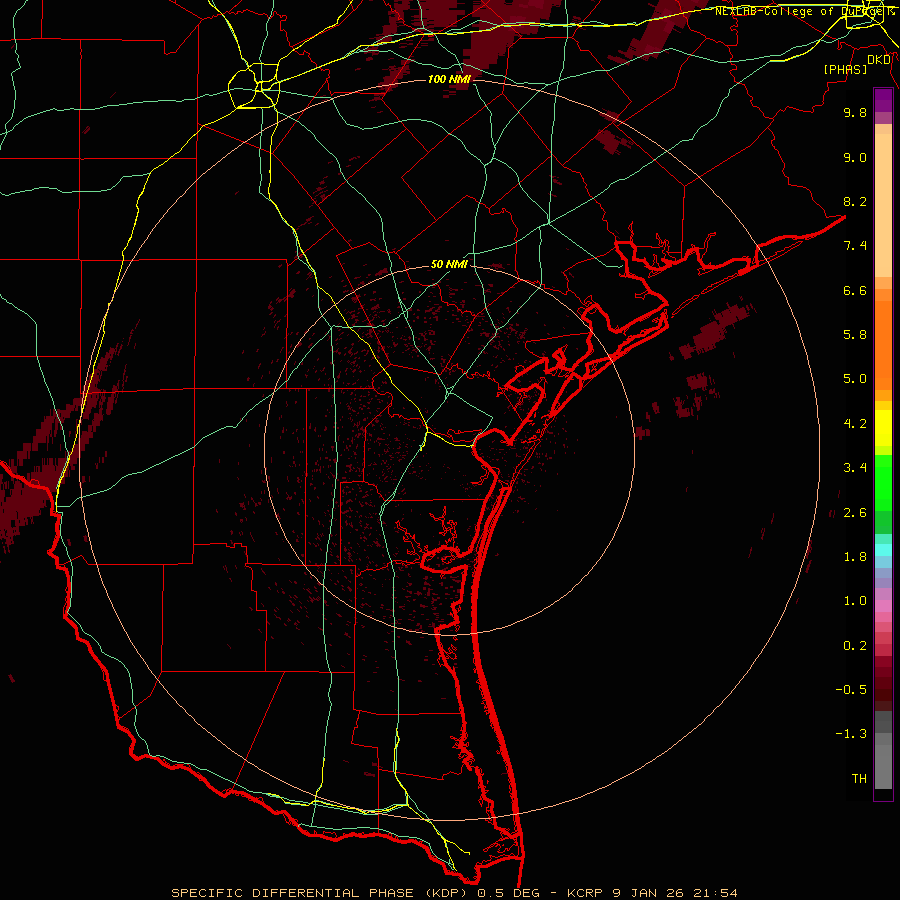Select the 1.0 value on the color scale
This screenshot has height=900, width=900.
tap(855, 601)
